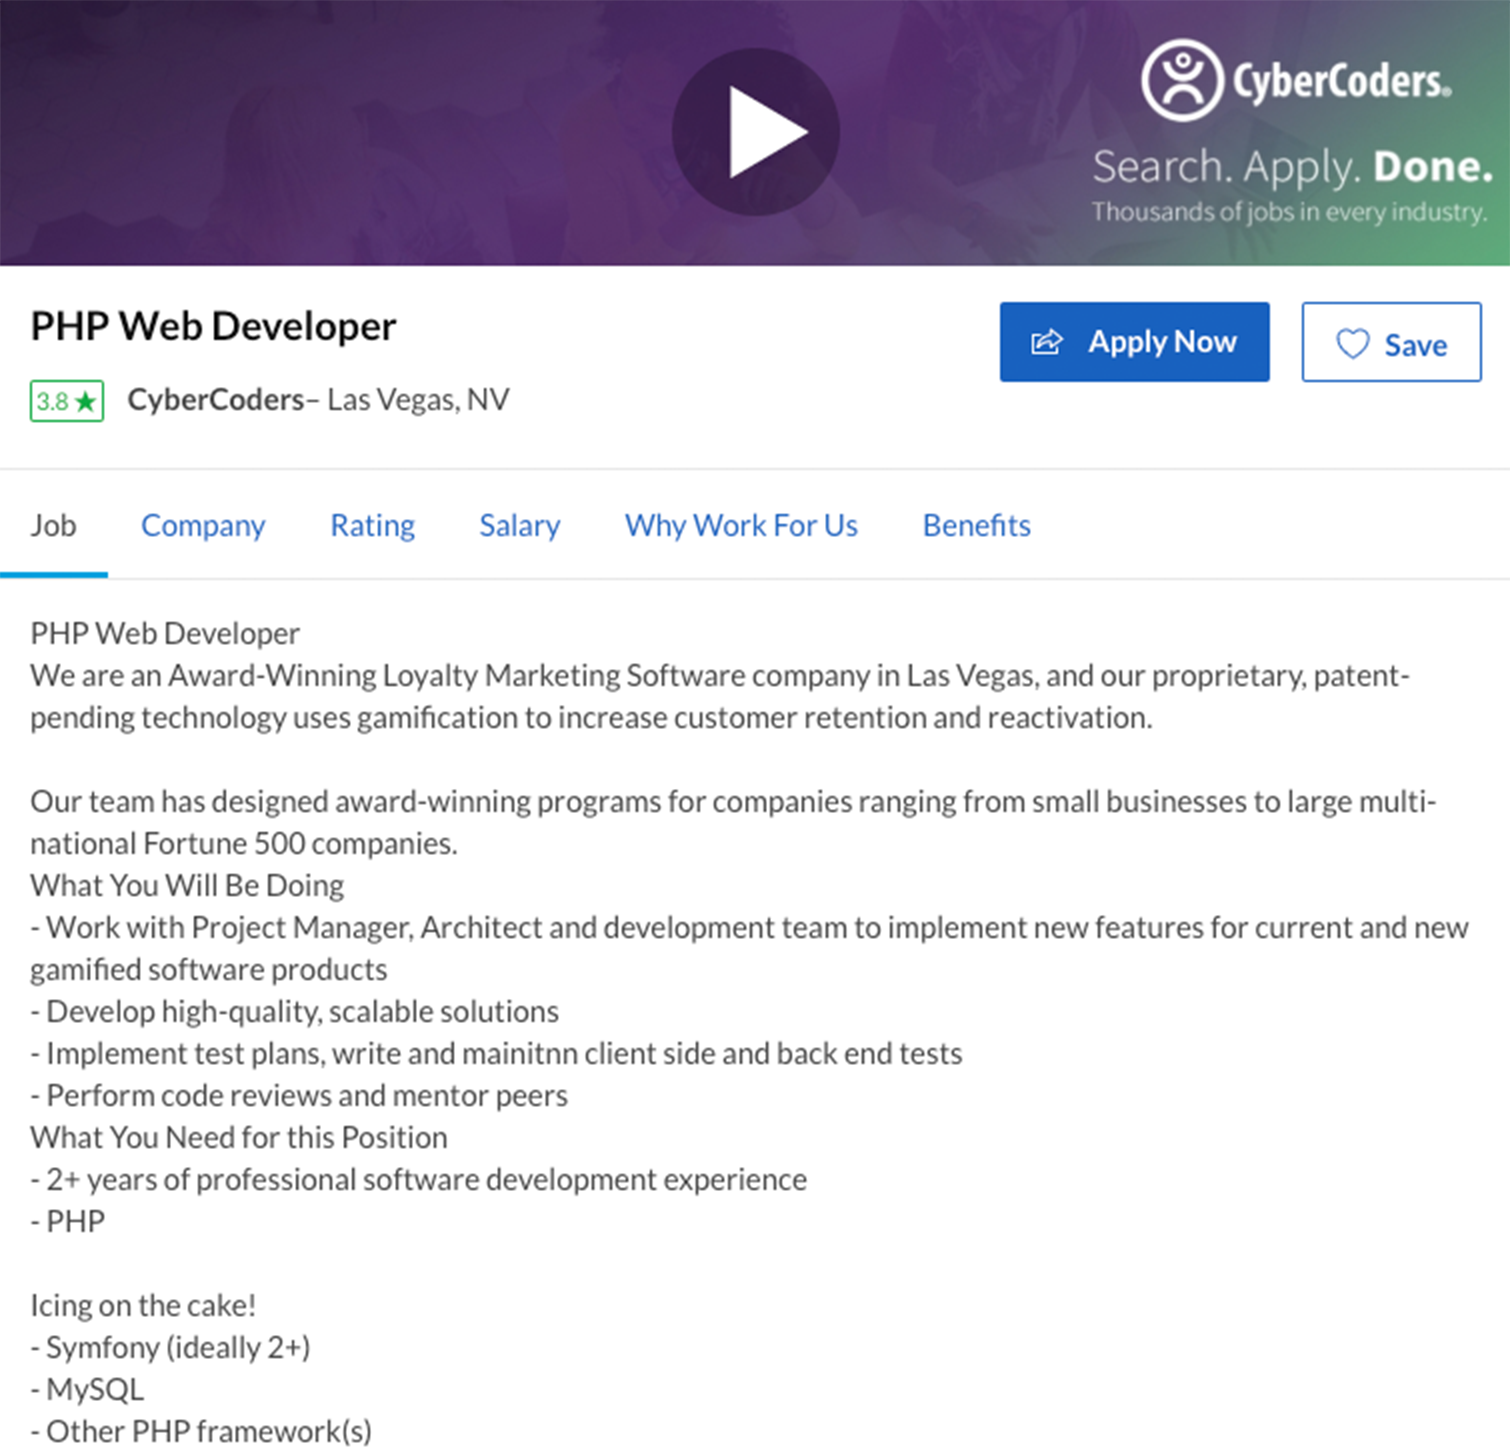The height and width of the screenshot is (1456, 1510).
Task: Switch to the Benefits tab
Action: pos(975,525)
